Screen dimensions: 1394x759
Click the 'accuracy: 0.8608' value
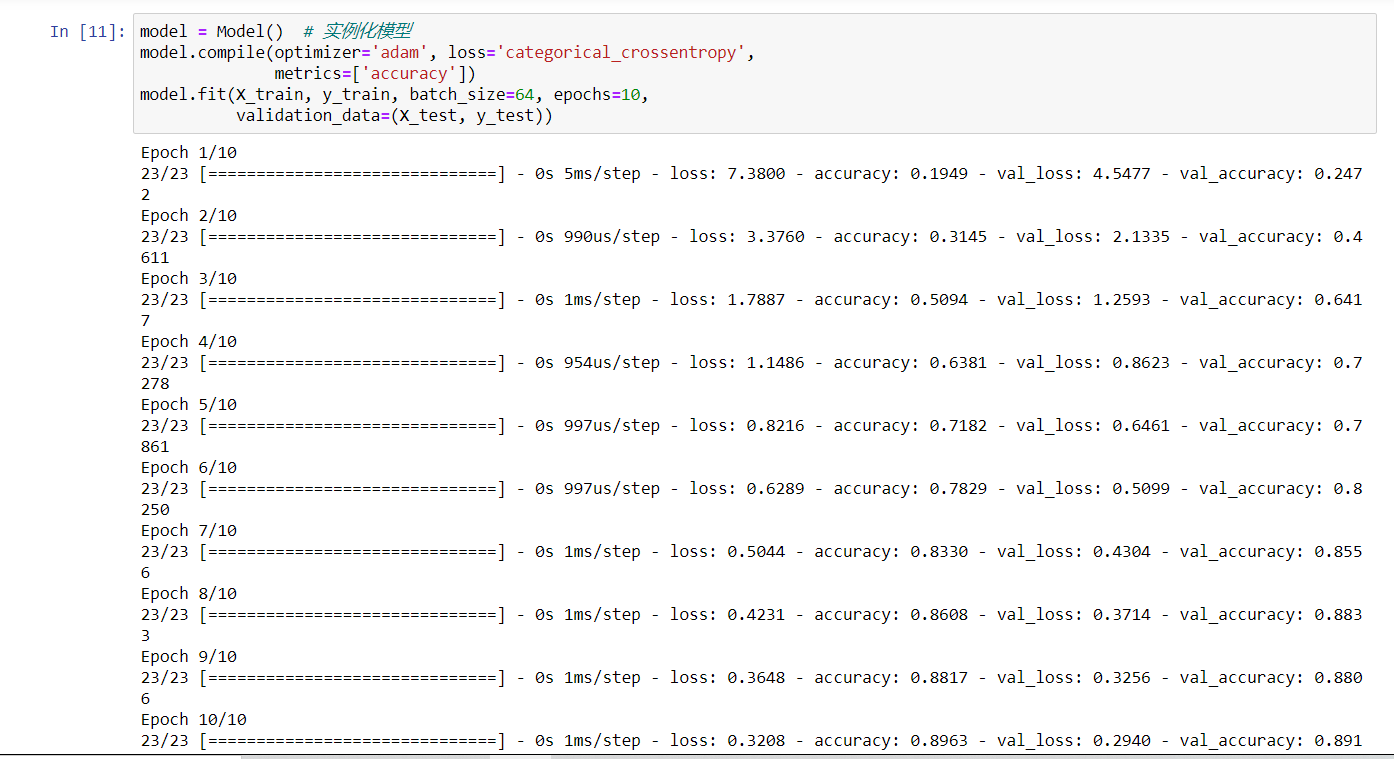[x=891, y=615]
